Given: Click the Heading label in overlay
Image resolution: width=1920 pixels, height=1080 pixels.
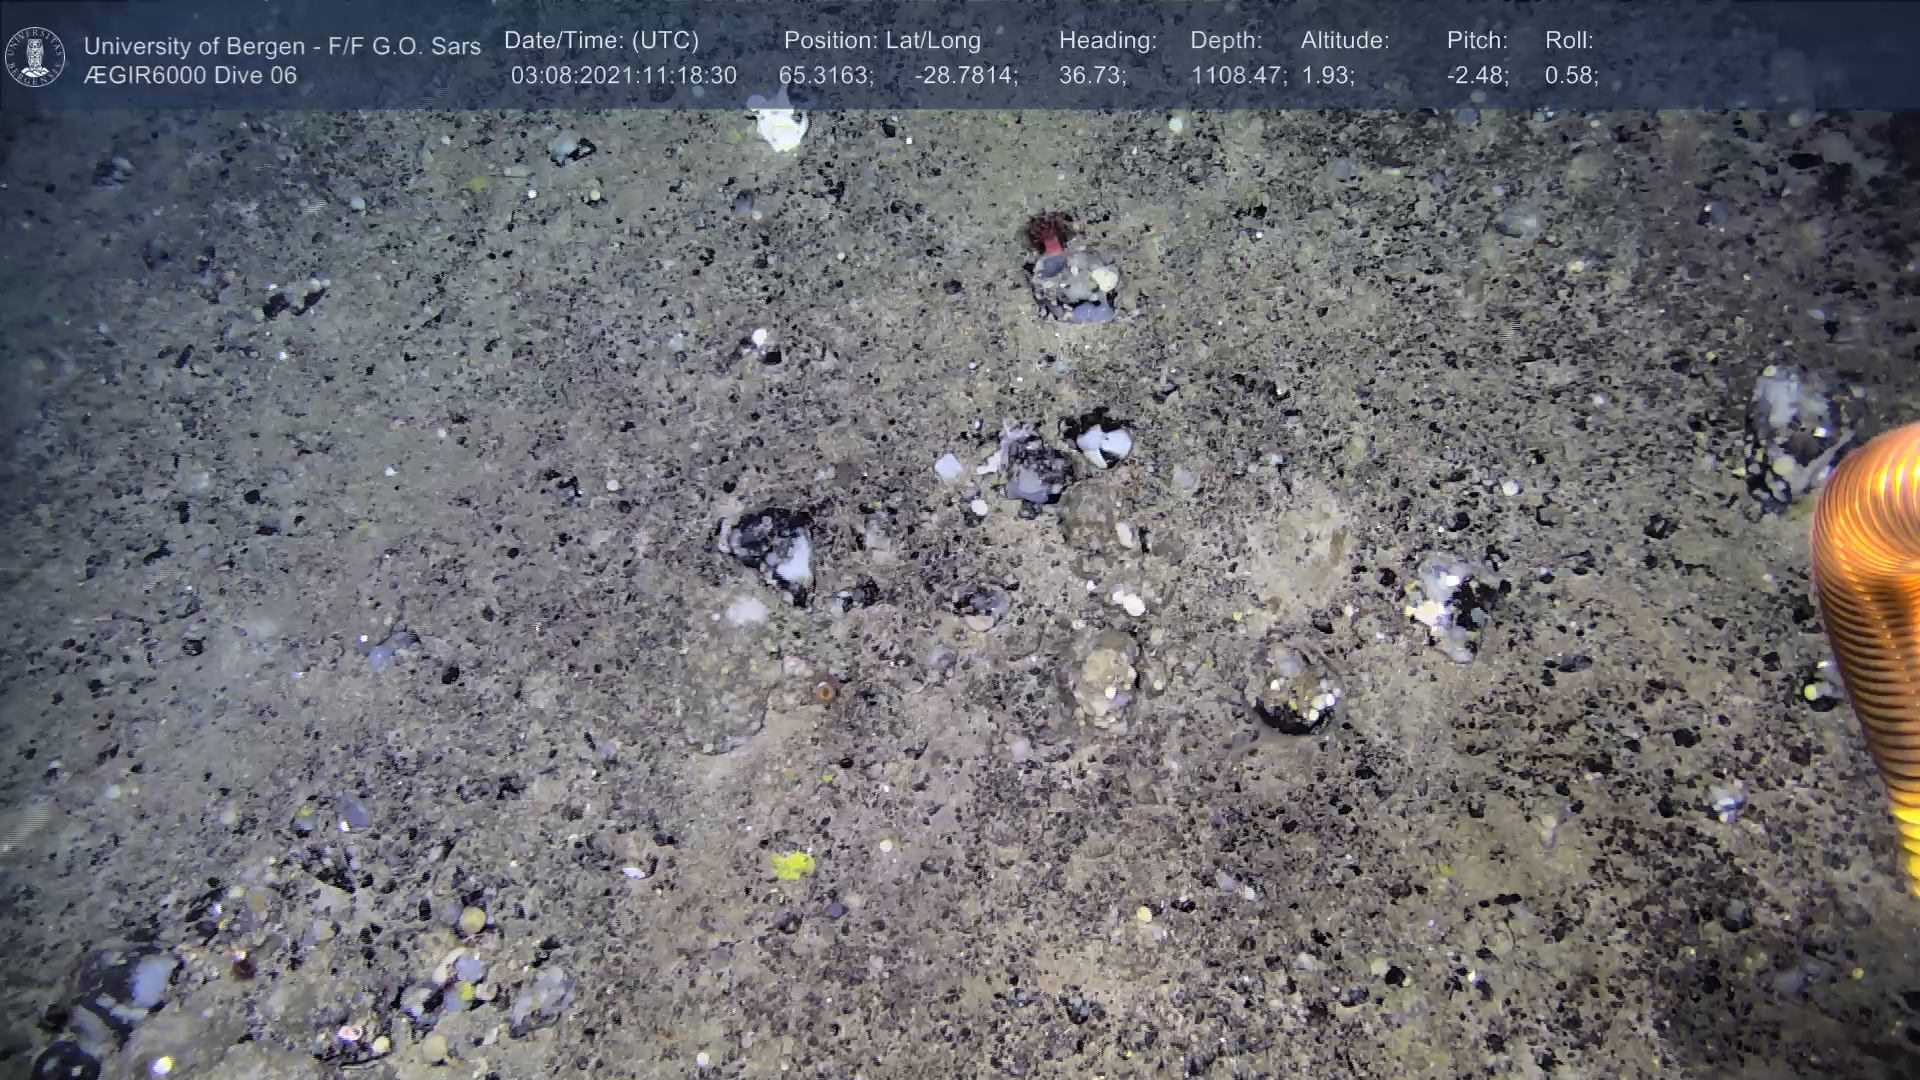Looking at the screenshot, I should point(1107,41).
